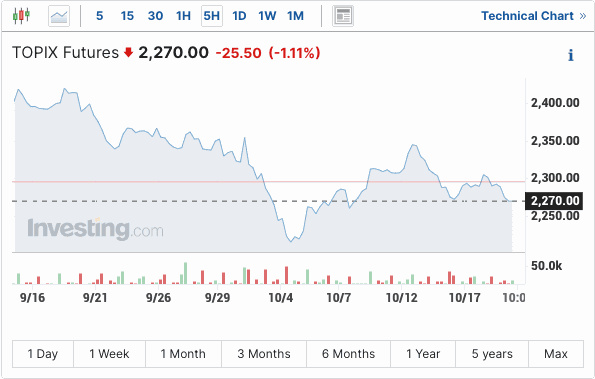This screenshot has height=379, width=595.
Task: Open the news overlay icon
Action: tap(343, 16)
